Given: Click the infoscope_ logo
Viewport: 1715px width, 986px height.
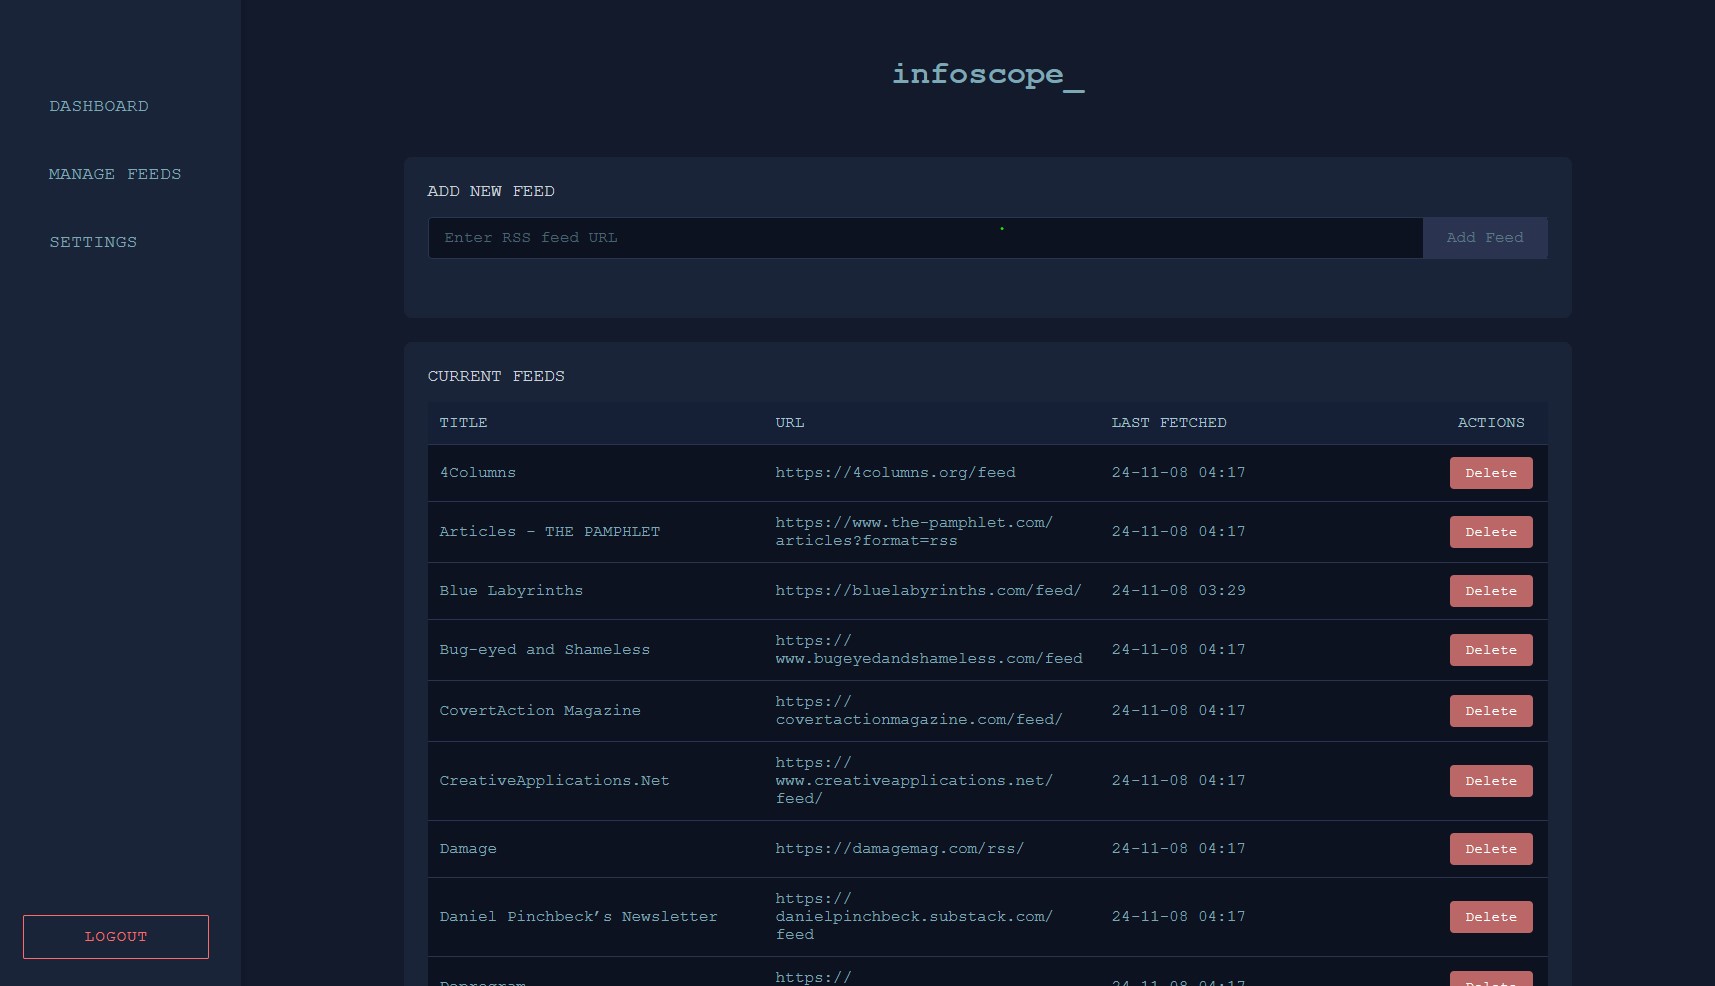Looking at the screenshot, I should 987,75.
